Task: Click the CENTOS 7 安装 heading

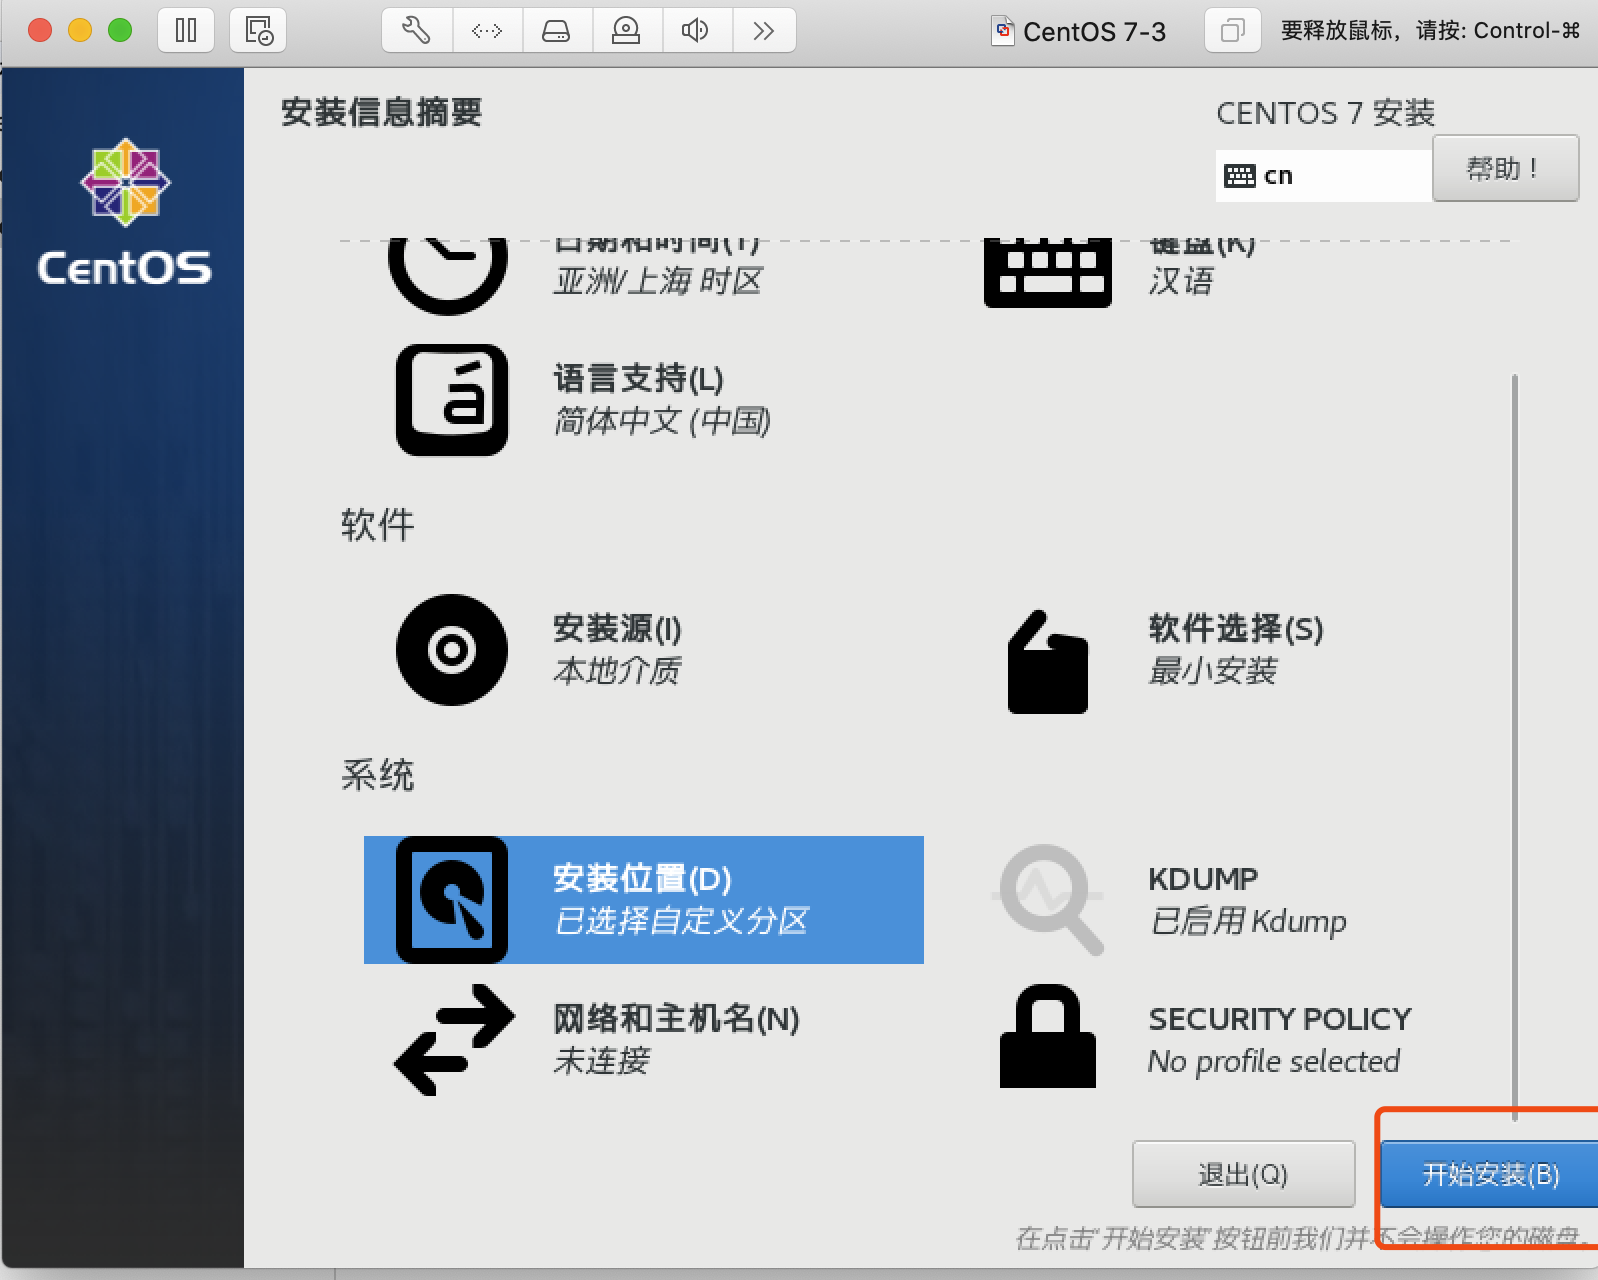Action: tap(1326, 113)
